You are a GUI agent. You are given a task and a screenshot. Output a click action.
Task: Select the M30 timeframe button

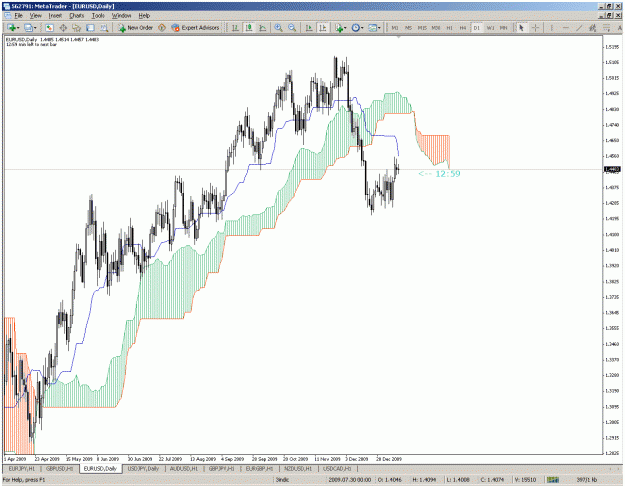[x=436, y=28]
